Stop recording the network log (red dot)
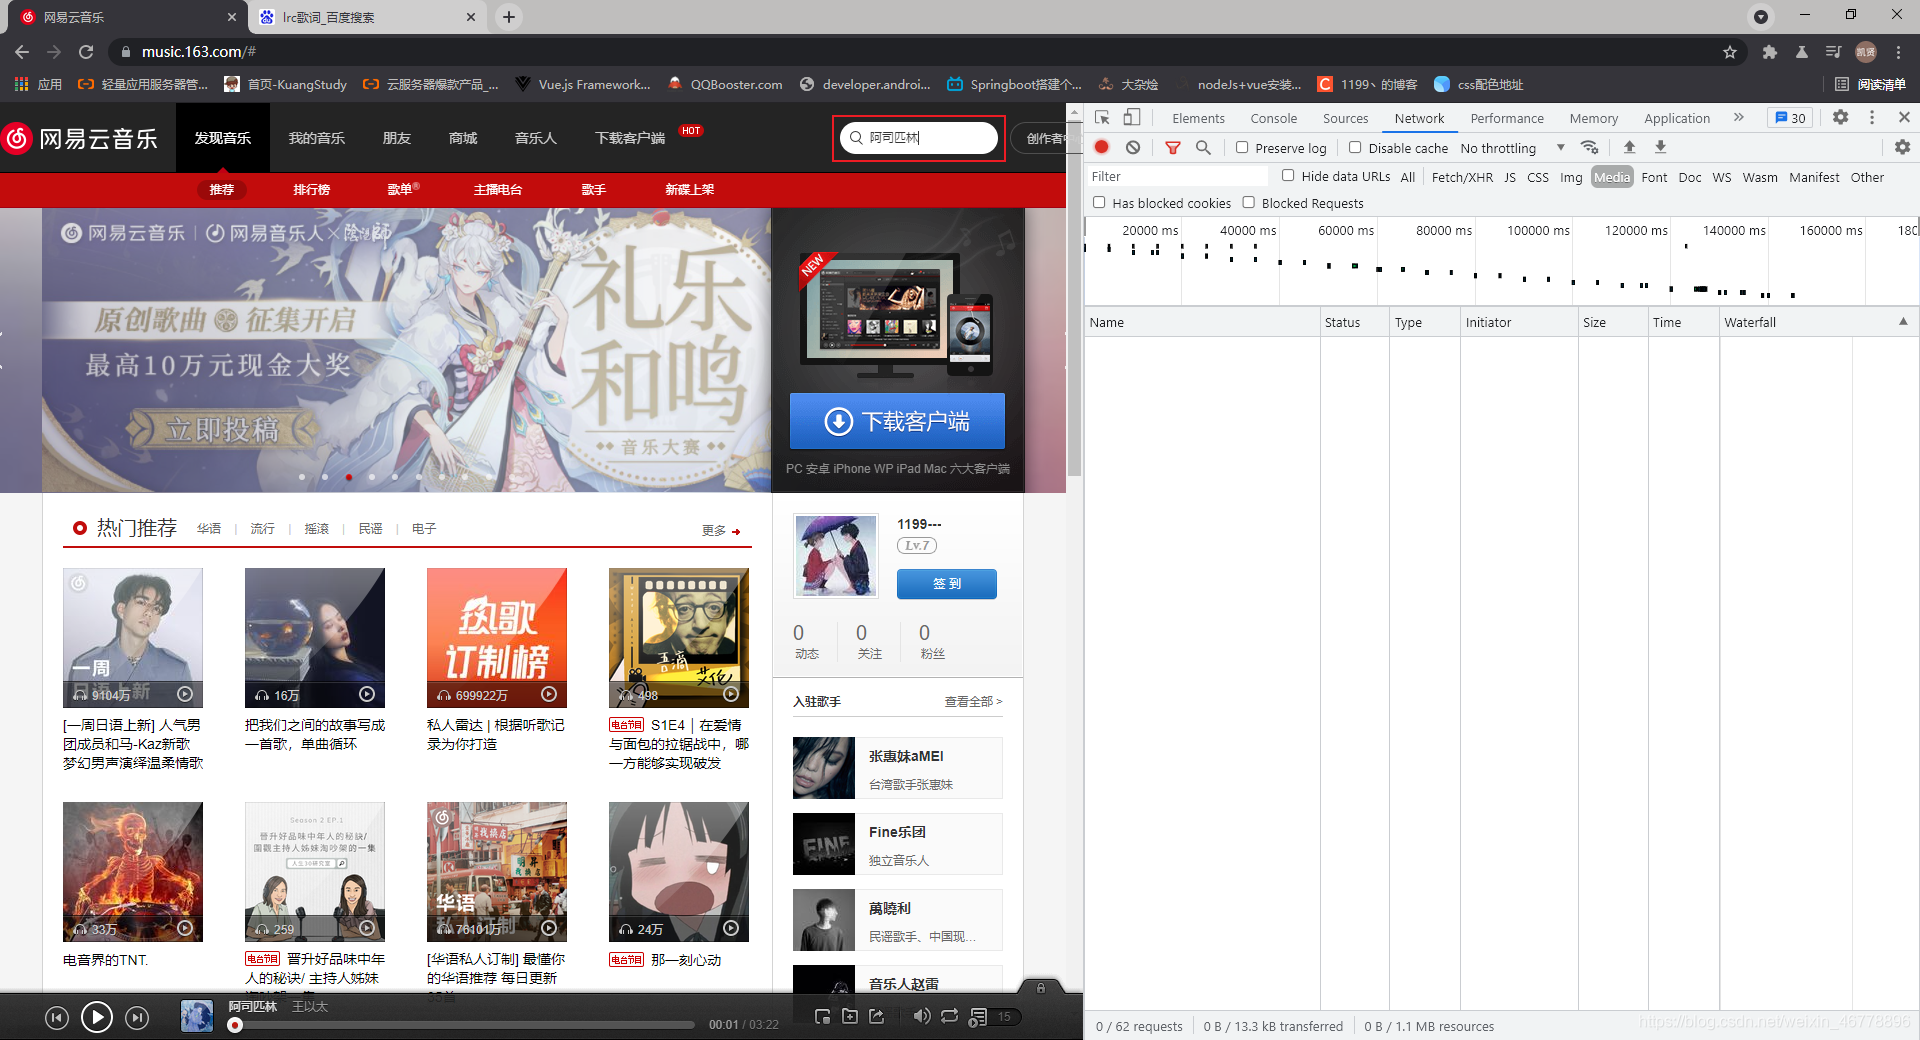The height and width of the screenshot is (1040, 1920). point(1101,147)
